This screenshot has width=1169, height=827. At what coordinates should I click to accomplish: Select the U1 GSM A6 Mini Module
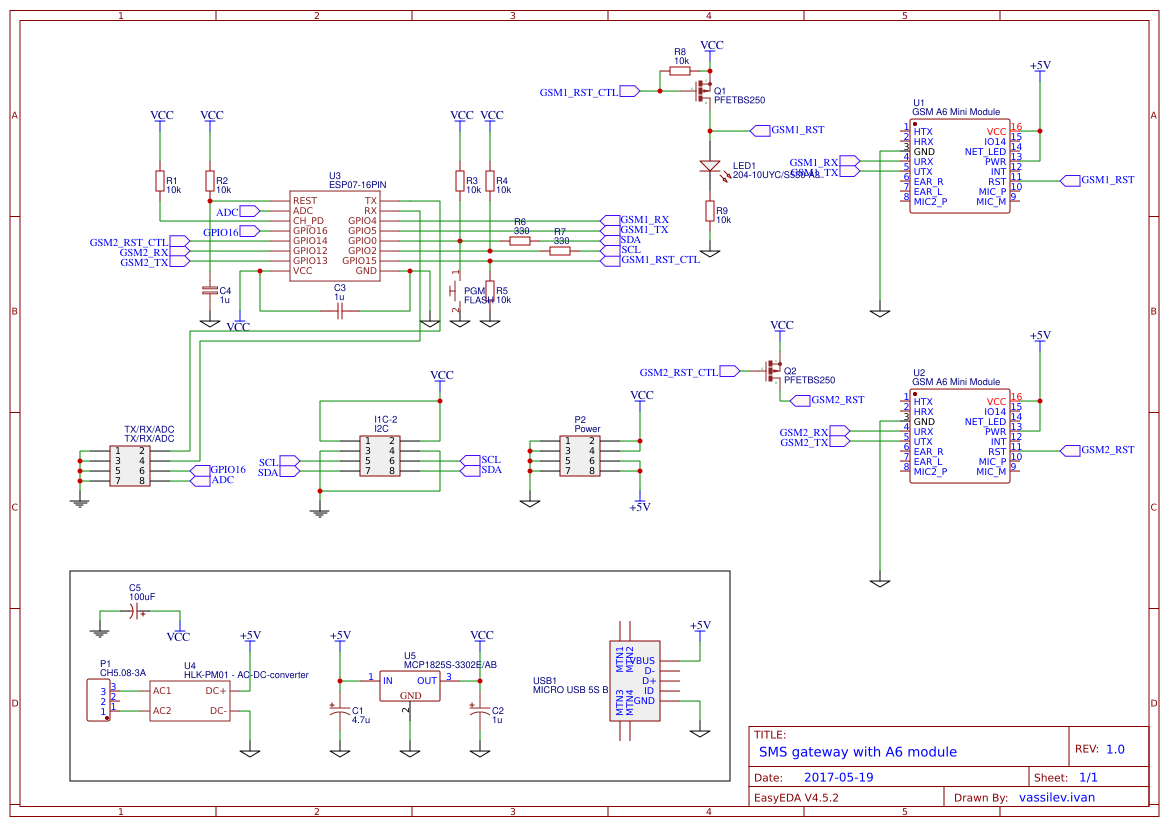click(958, 165)
